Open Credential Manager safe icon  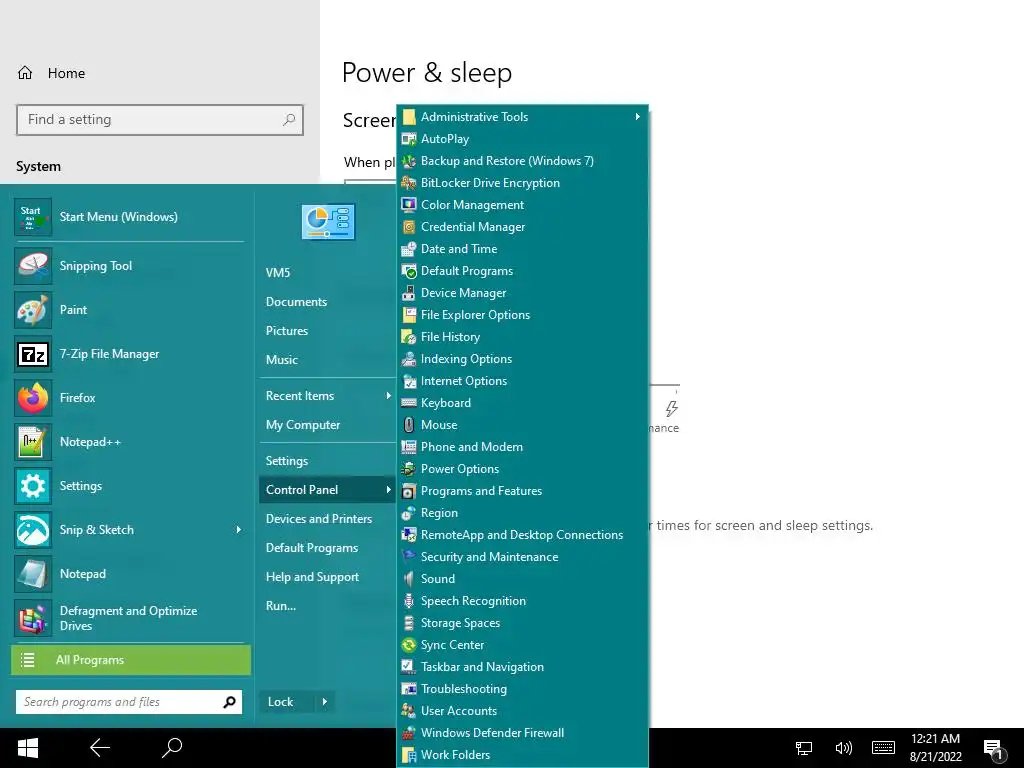409,227
